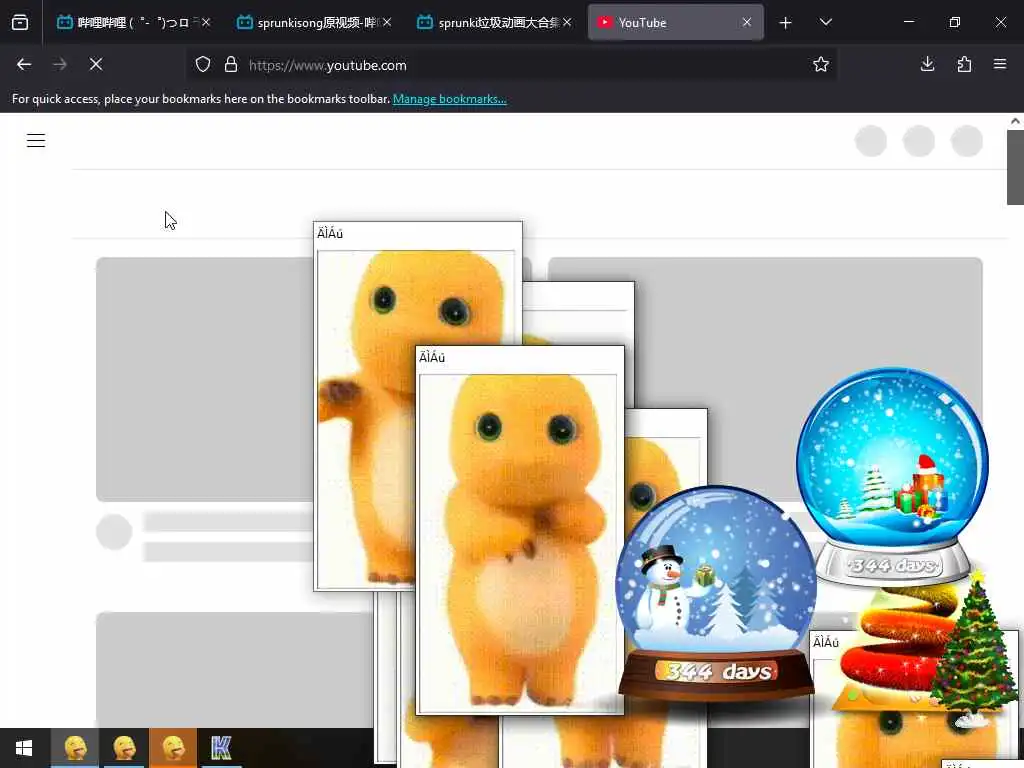This screenshot has width=1024, height=768.
Task: Close the first bilibili tab
Action: (206, 22)
